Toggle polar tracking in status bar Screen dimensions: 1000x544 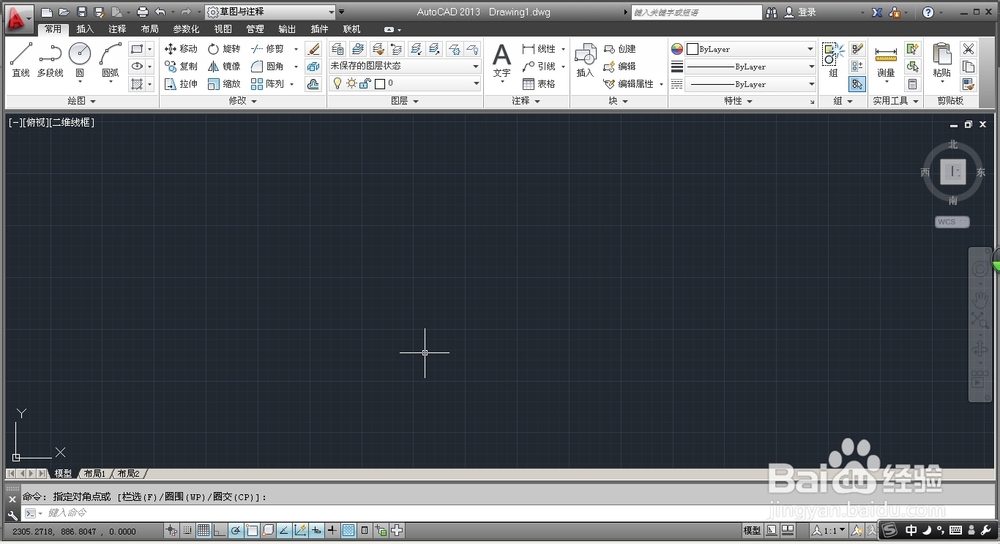point(235,531)
